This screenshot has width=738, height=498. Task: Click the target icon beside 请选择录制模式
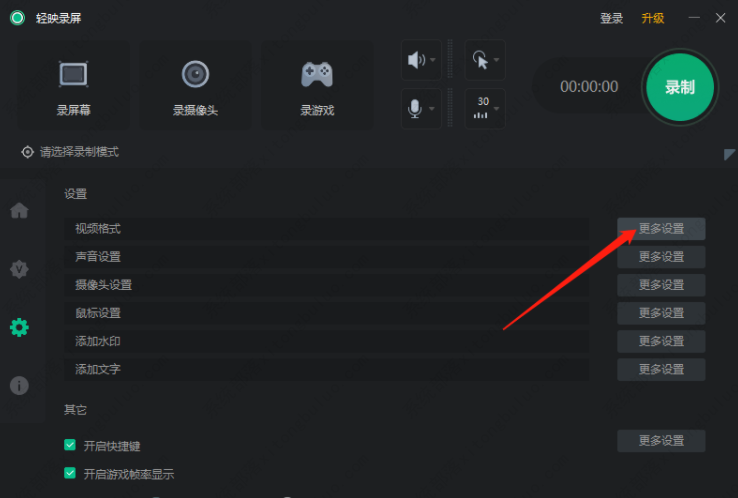(28, 152)
